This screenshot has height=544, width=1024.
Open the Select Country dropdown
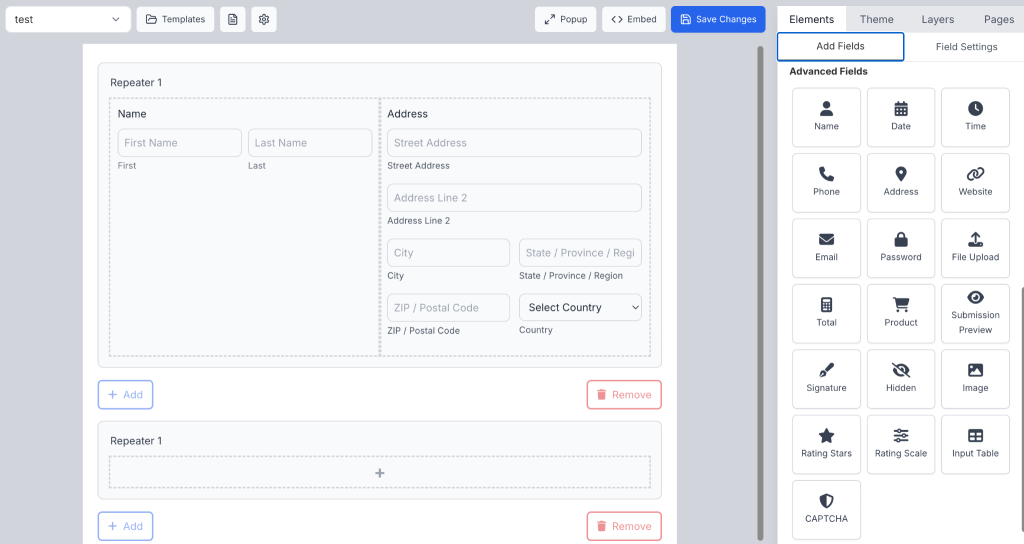click(x=580, y=308)
